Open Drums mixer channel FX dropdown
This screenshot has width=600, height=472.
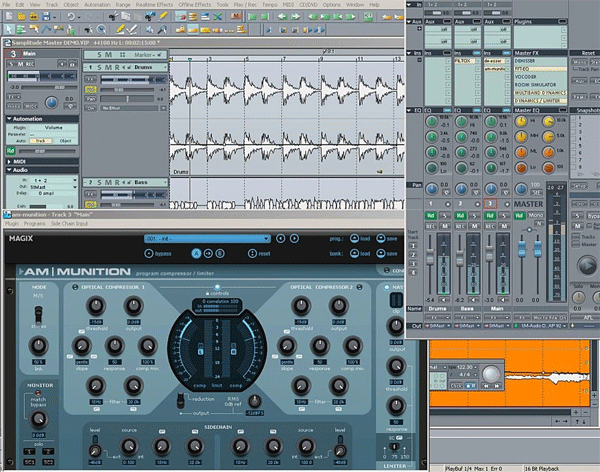pos(438,318)
